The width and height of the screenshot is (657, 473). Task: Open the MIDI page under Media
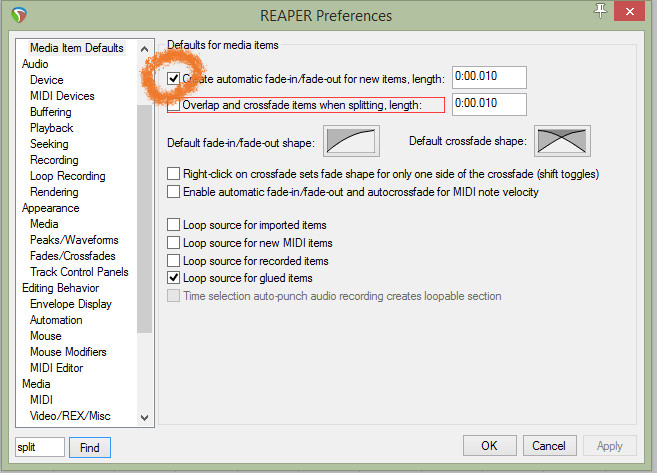41,400
